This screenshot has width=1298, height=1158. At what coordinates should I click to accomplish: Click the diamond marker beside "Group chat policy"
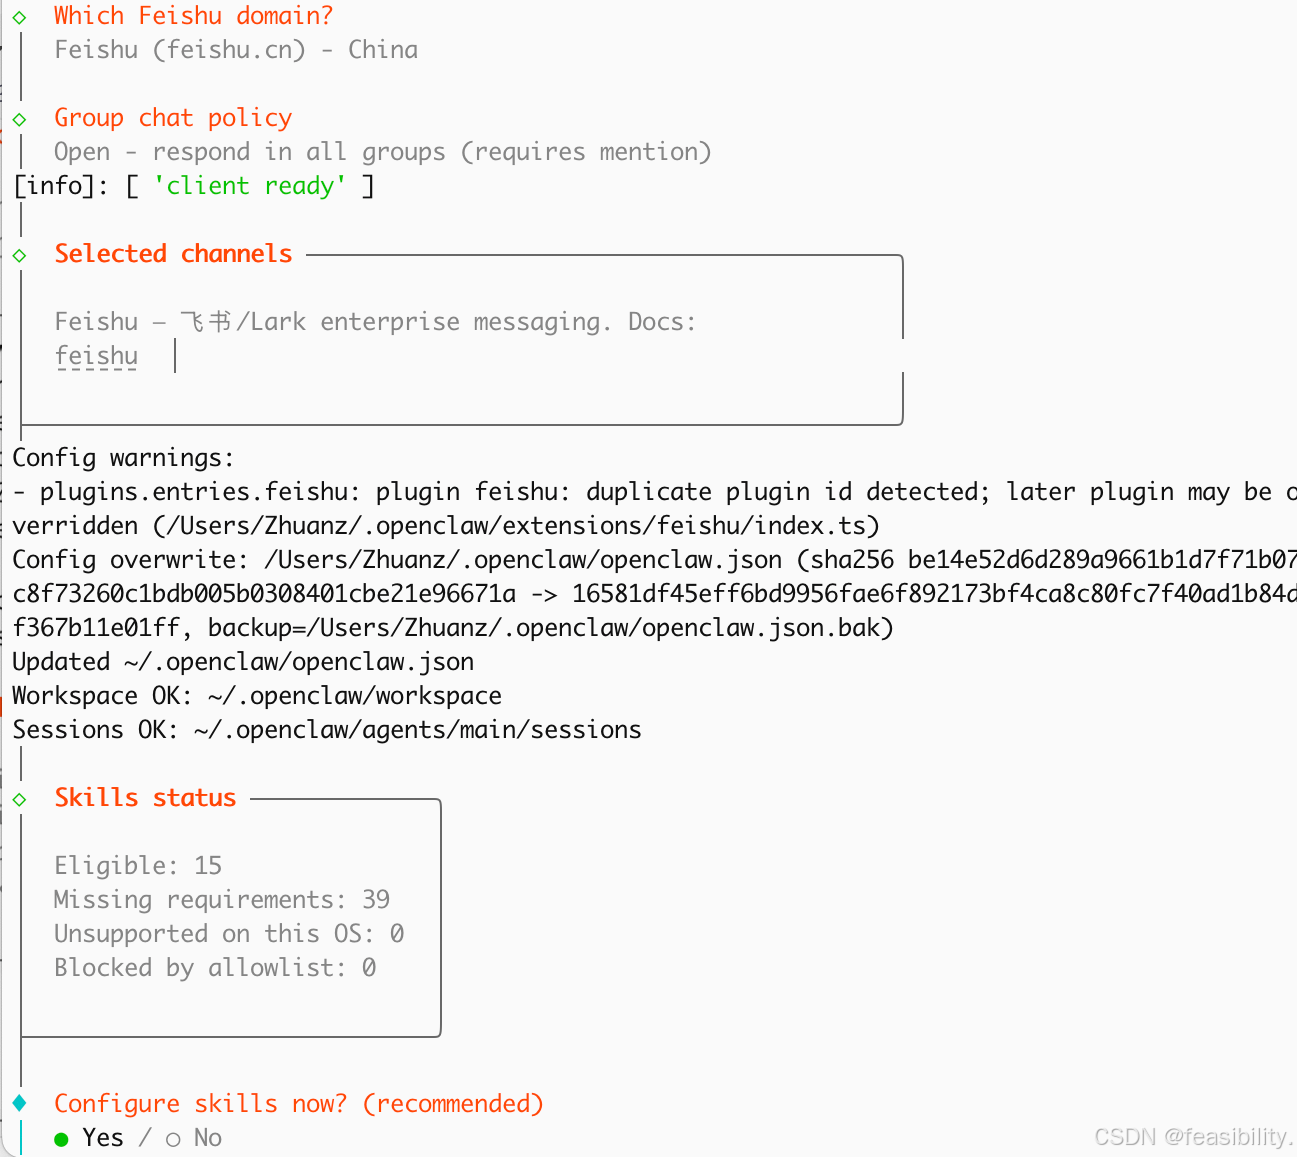[x=19, y=119]
